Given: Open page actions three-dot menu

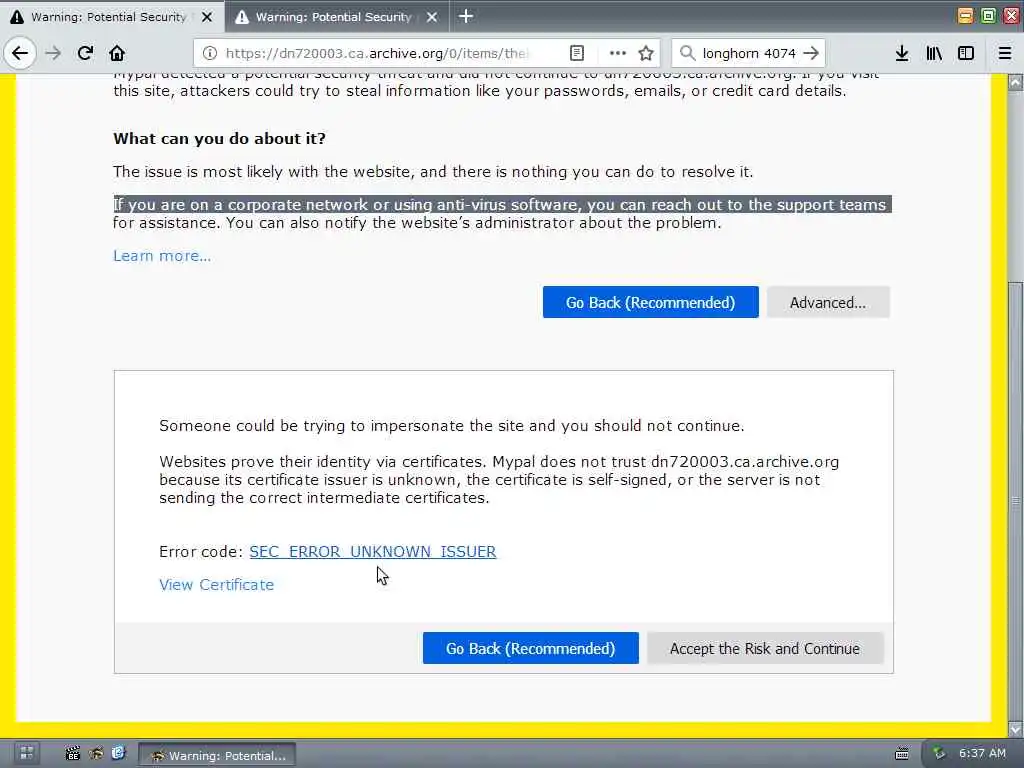Looking at the screenshot, I should click(617, 53).
